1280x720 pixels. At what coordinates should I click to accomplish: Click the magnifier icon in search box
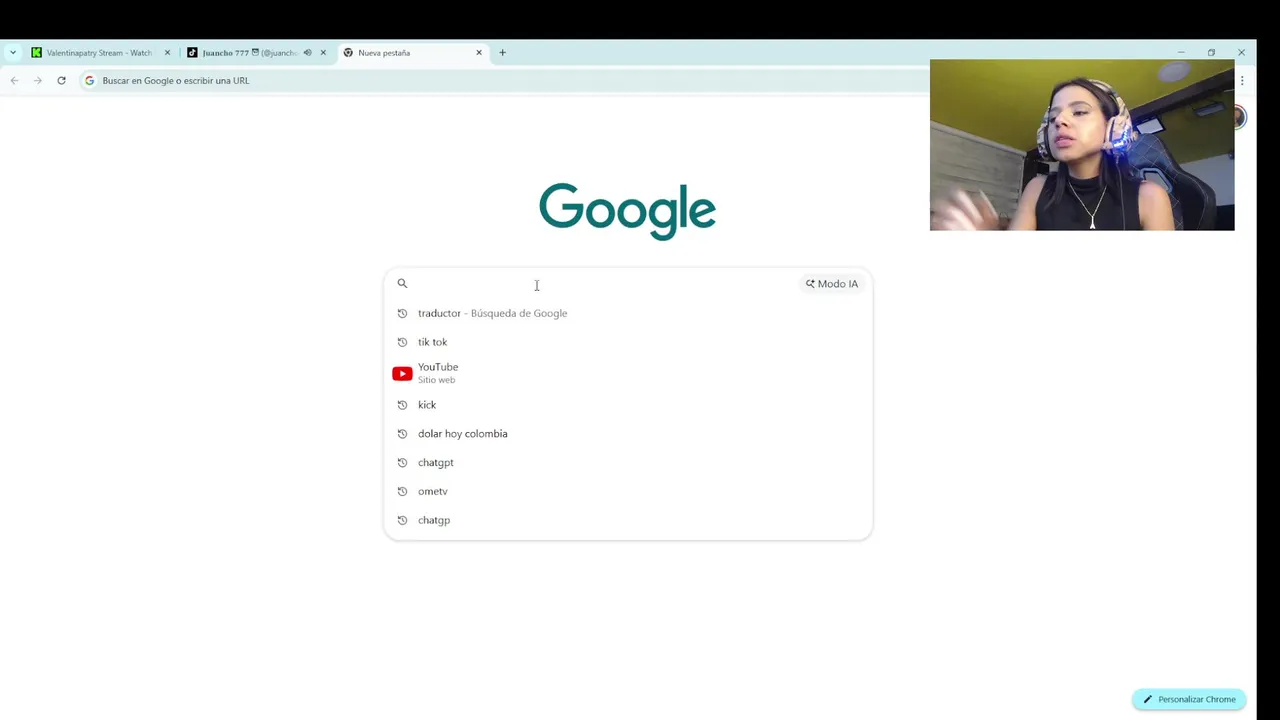point(402,284)
